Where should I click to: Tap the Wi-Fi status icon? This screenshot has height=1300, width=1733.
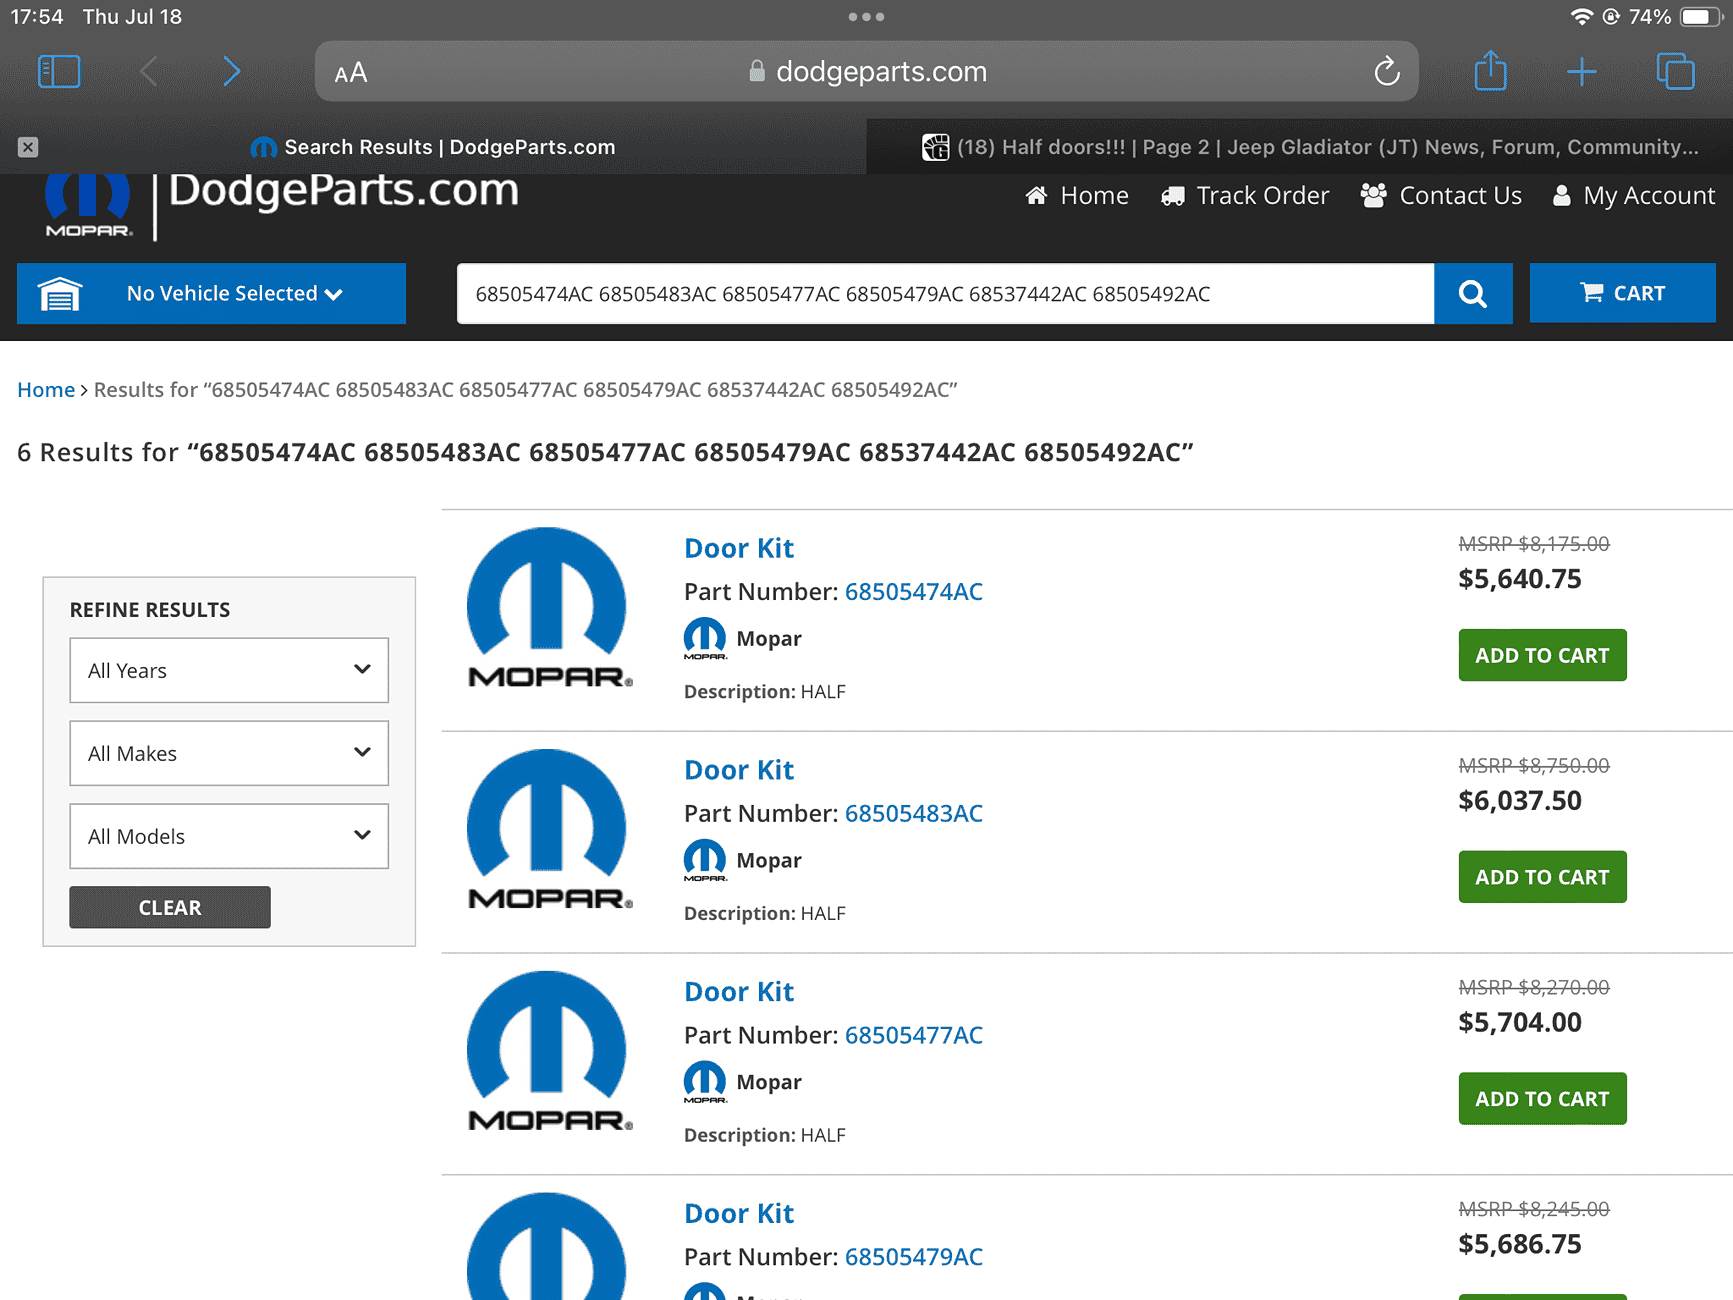coord(1581,17)
